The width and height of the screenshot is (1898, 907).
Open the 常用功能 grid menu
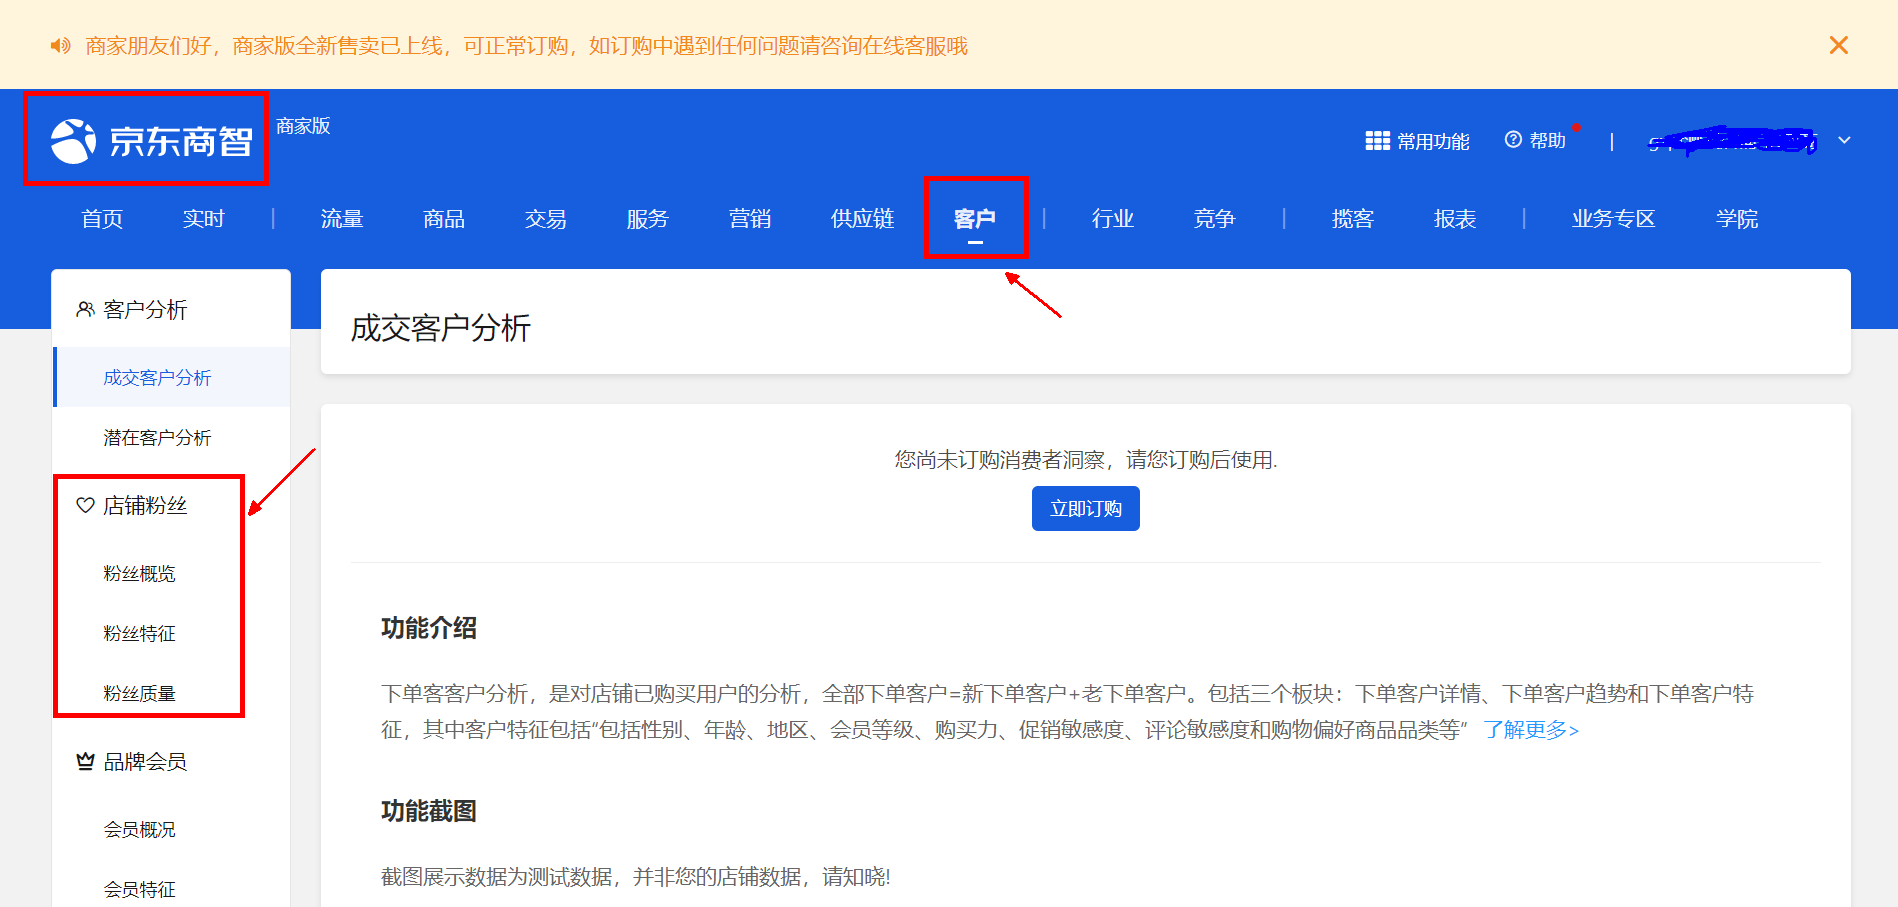[x=1377, y=141]
